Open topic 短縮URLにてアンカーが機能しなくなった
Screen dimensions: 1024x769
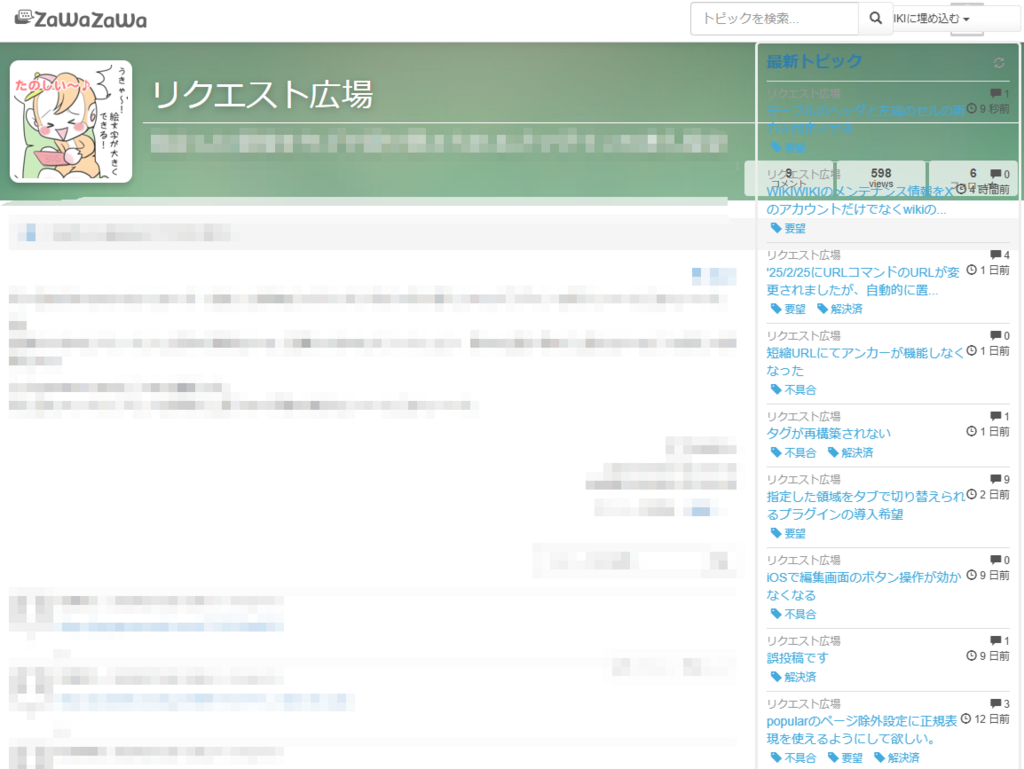click(865, 361)
